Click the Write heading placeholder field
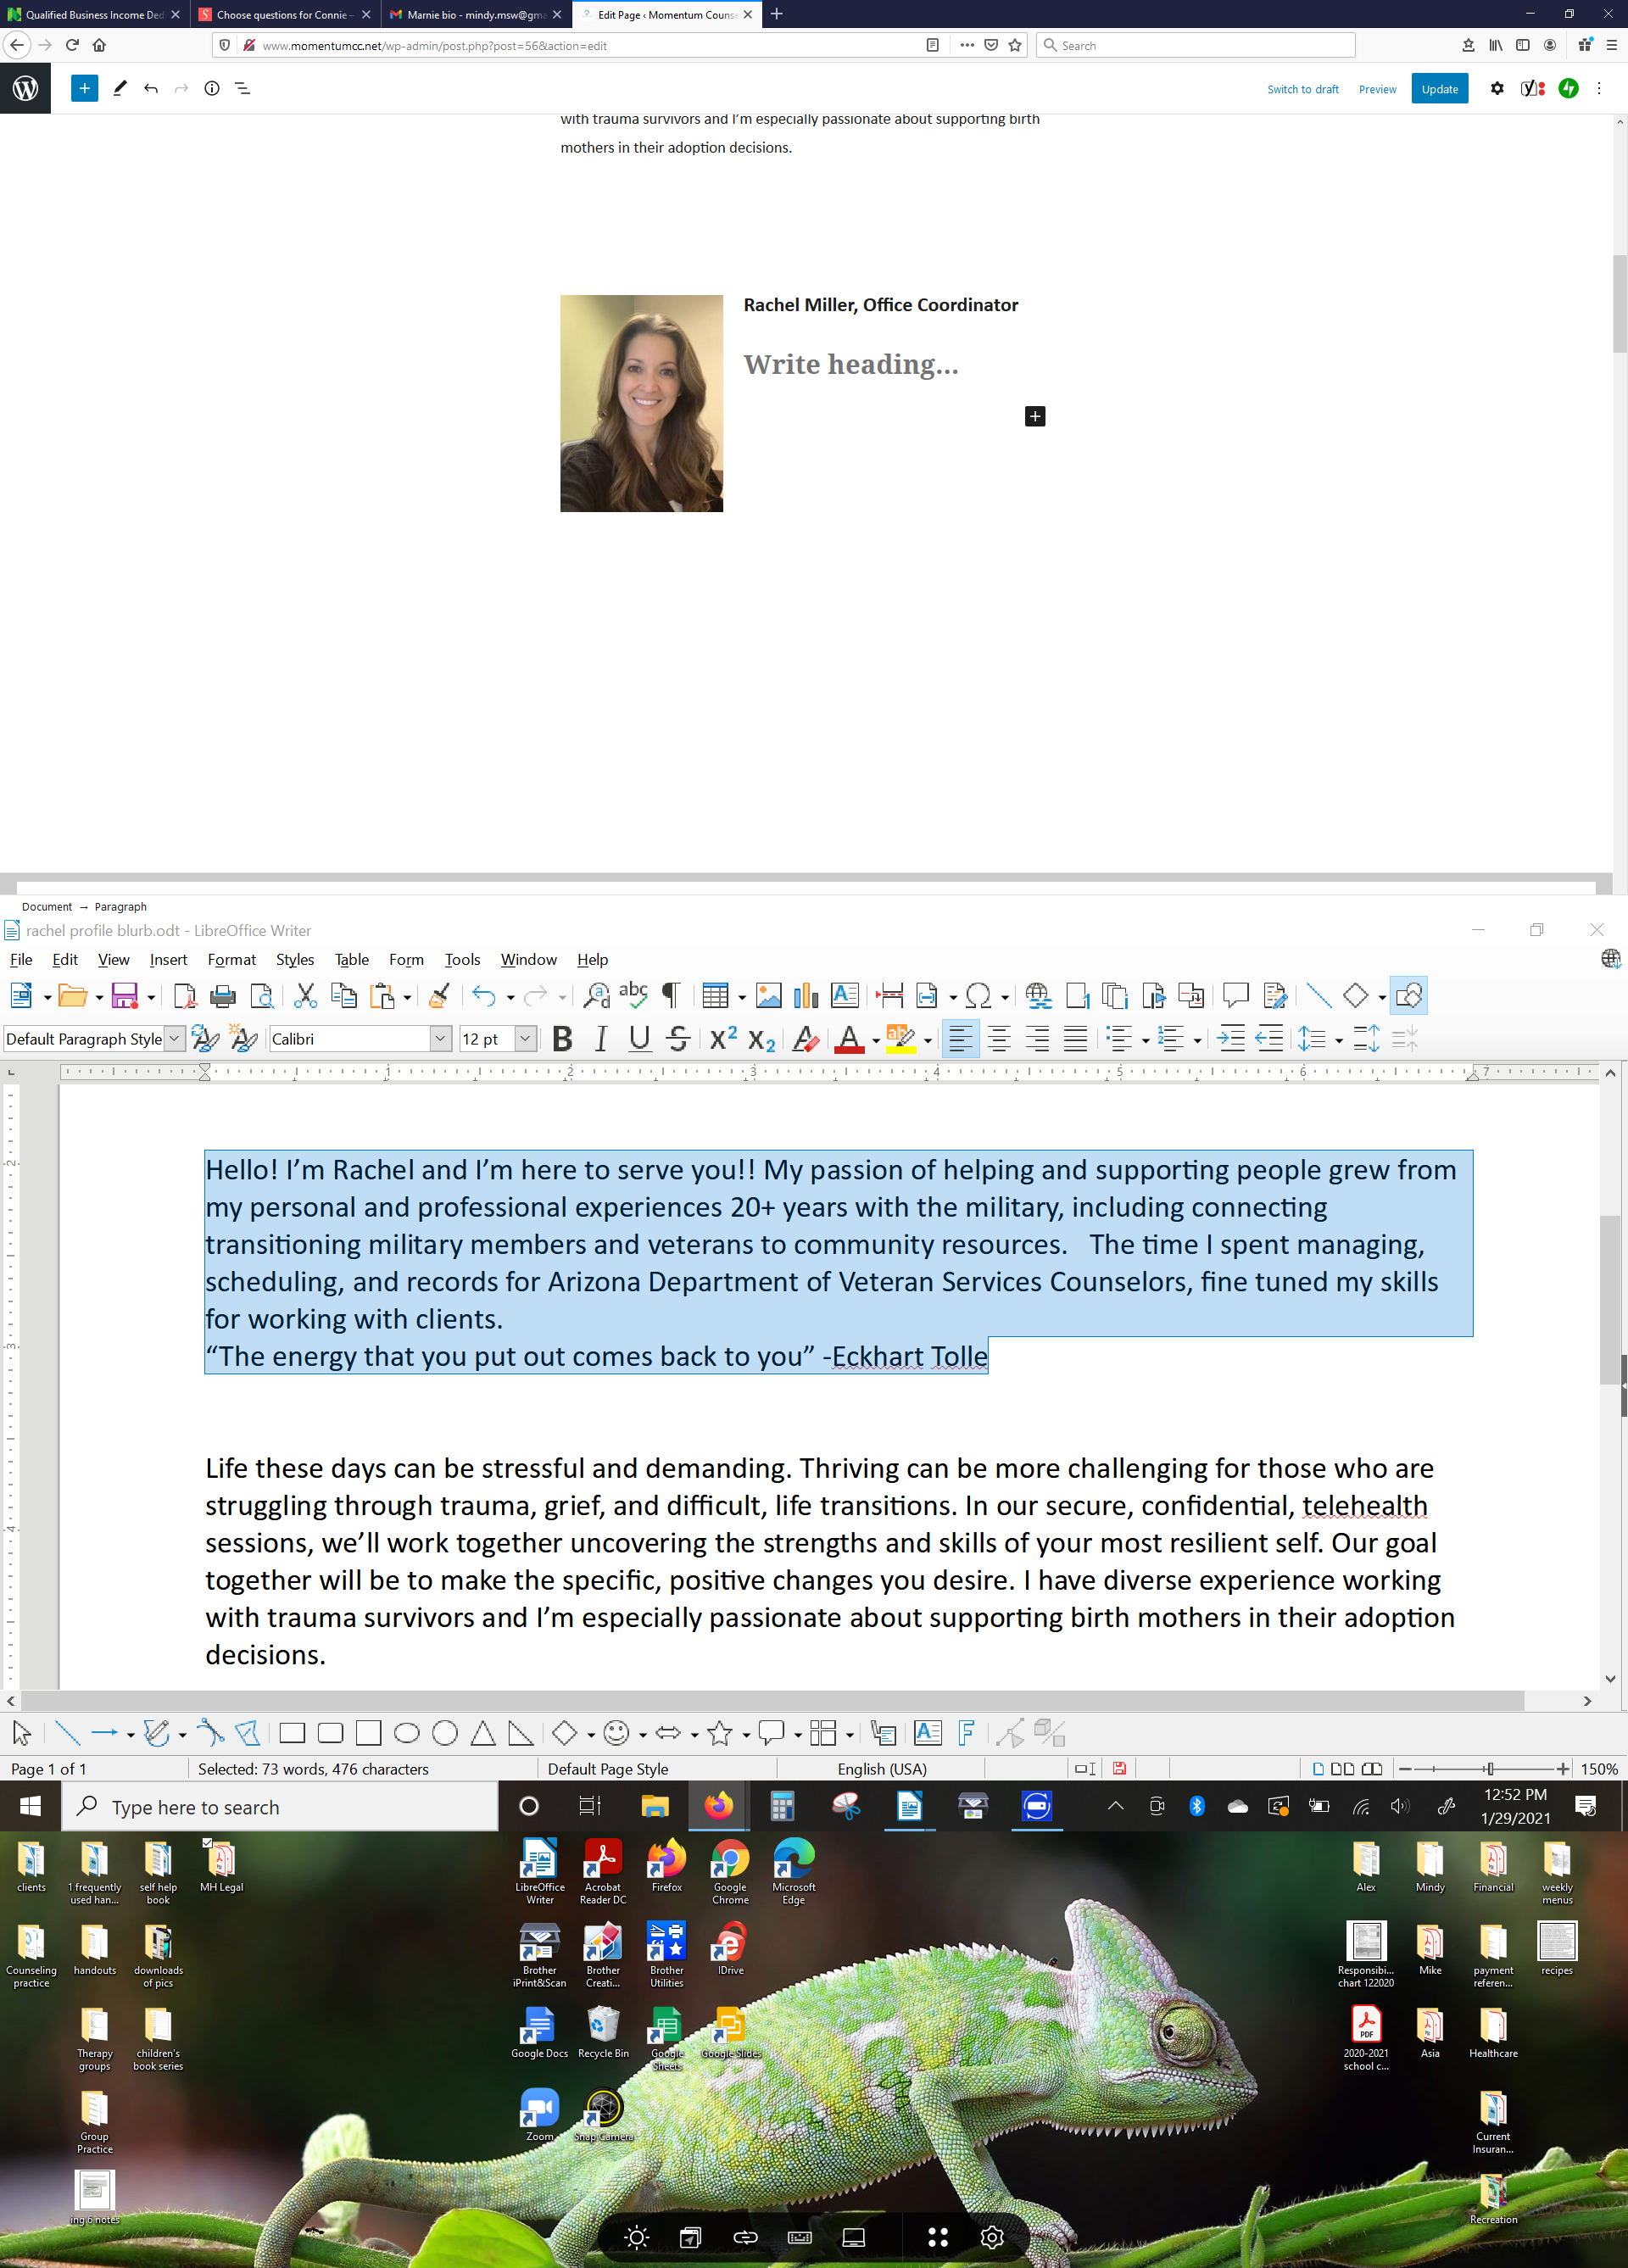 click(x=850, y=364)
